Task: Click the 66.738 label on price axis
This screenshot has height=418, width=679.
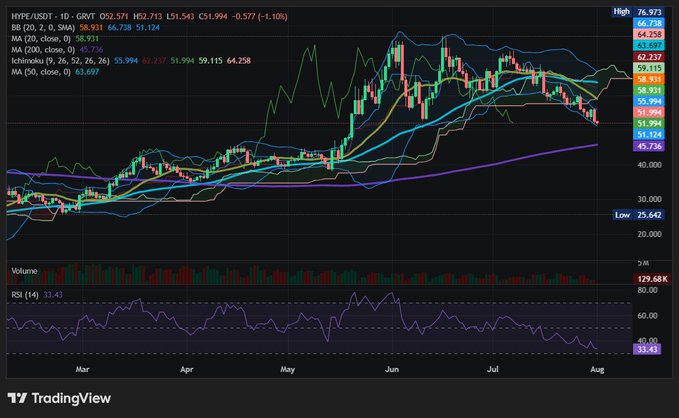Action: point(649,23)
